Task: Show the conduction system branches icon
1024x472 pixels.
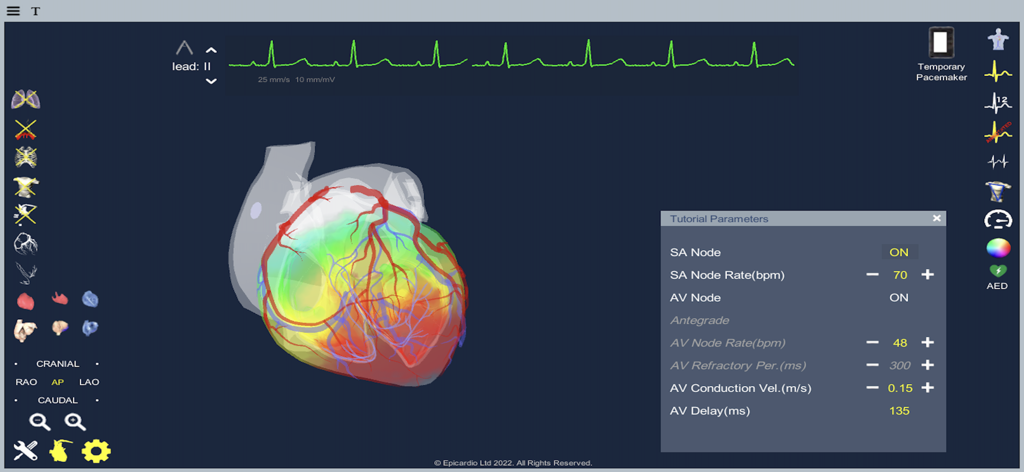Action: (25, 272)
